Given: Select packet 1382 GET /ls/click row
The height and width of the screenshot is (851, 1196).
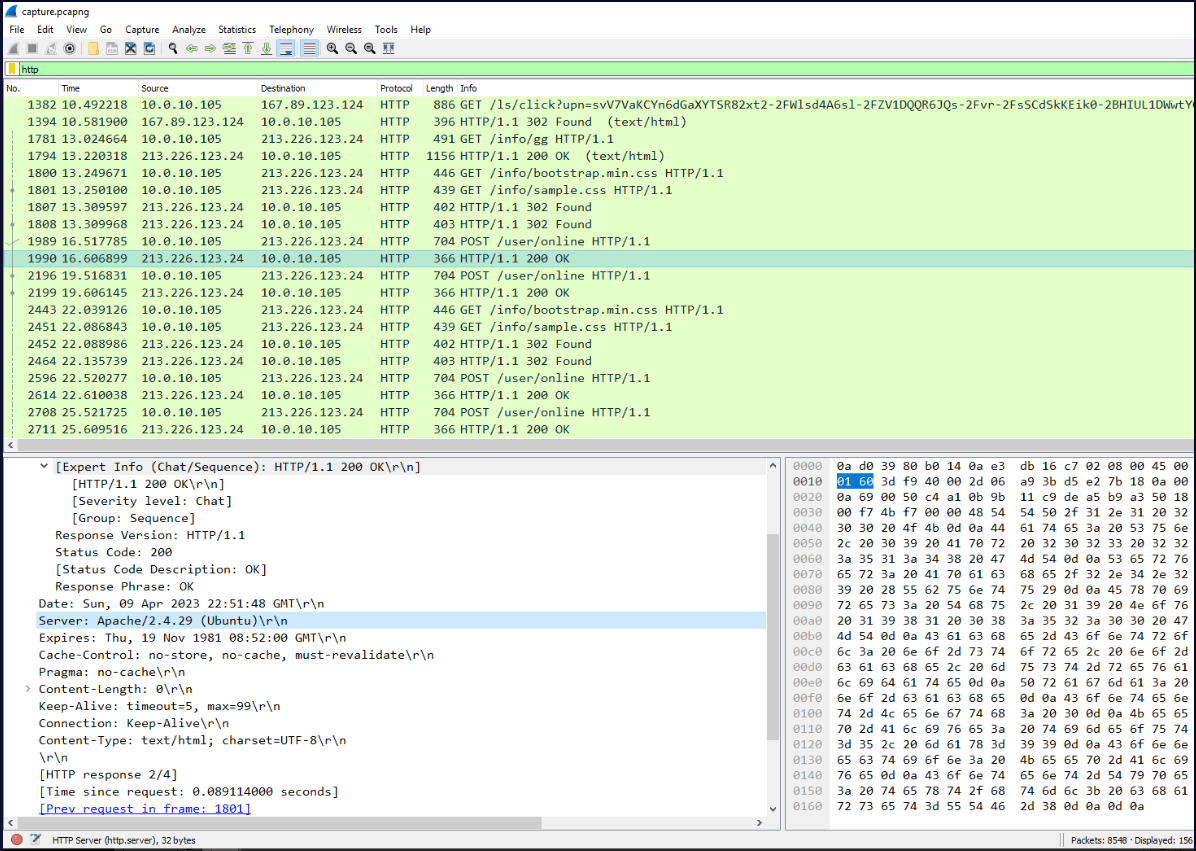Looking at the screenshot, I should pyautogui.click(x=598, y=104).
